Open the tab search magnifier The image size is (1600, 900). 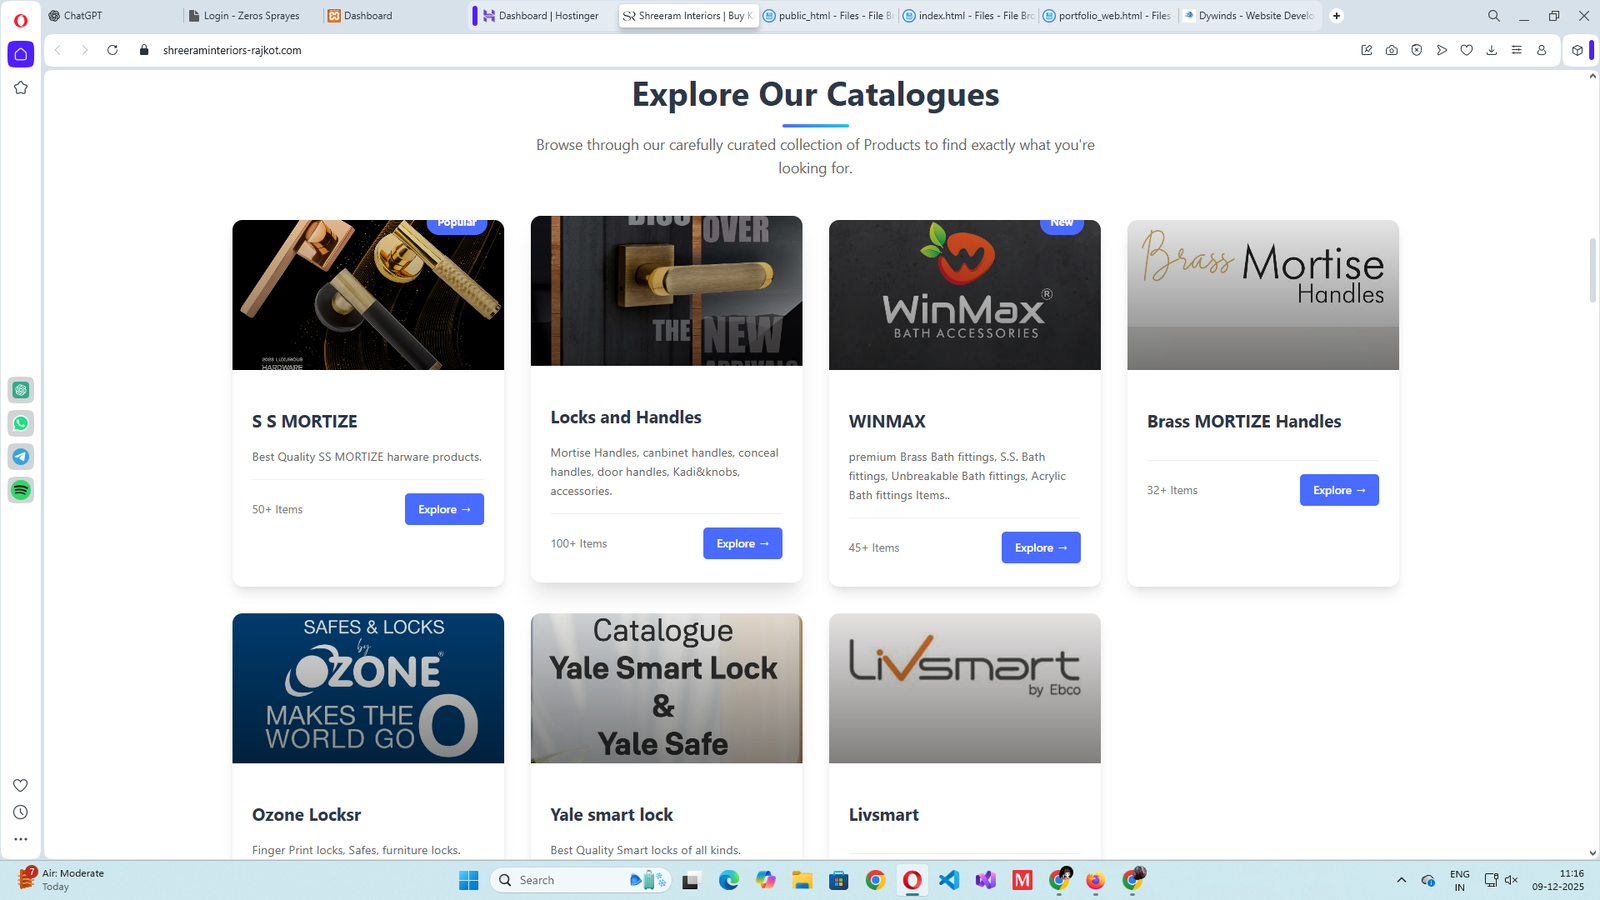(x=1493, y=16)
